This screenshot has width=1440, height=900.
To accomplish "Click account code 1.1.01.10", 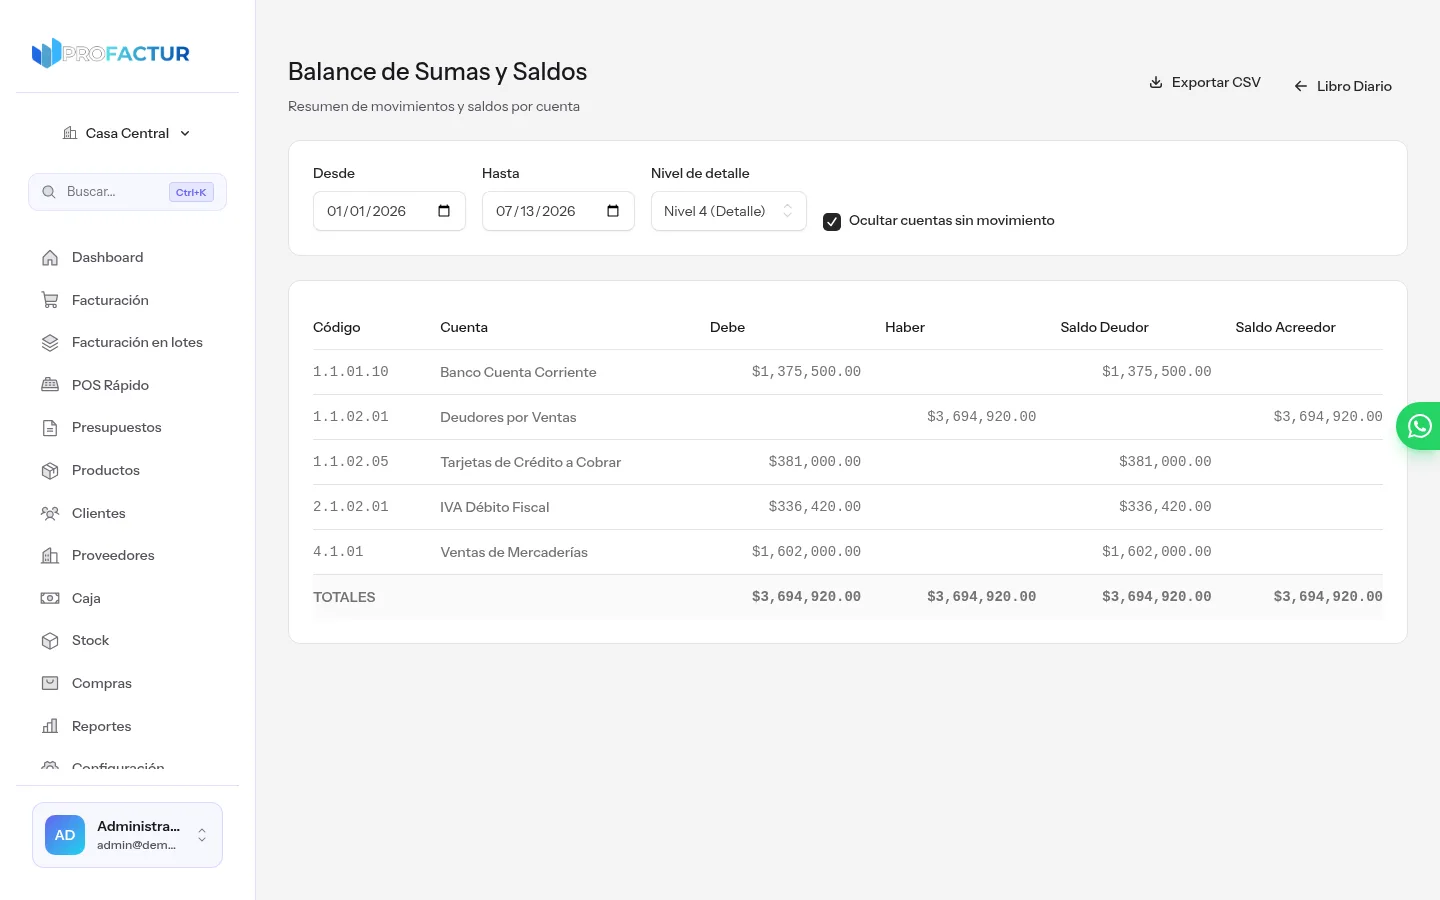I will click(x=351, y=372).
